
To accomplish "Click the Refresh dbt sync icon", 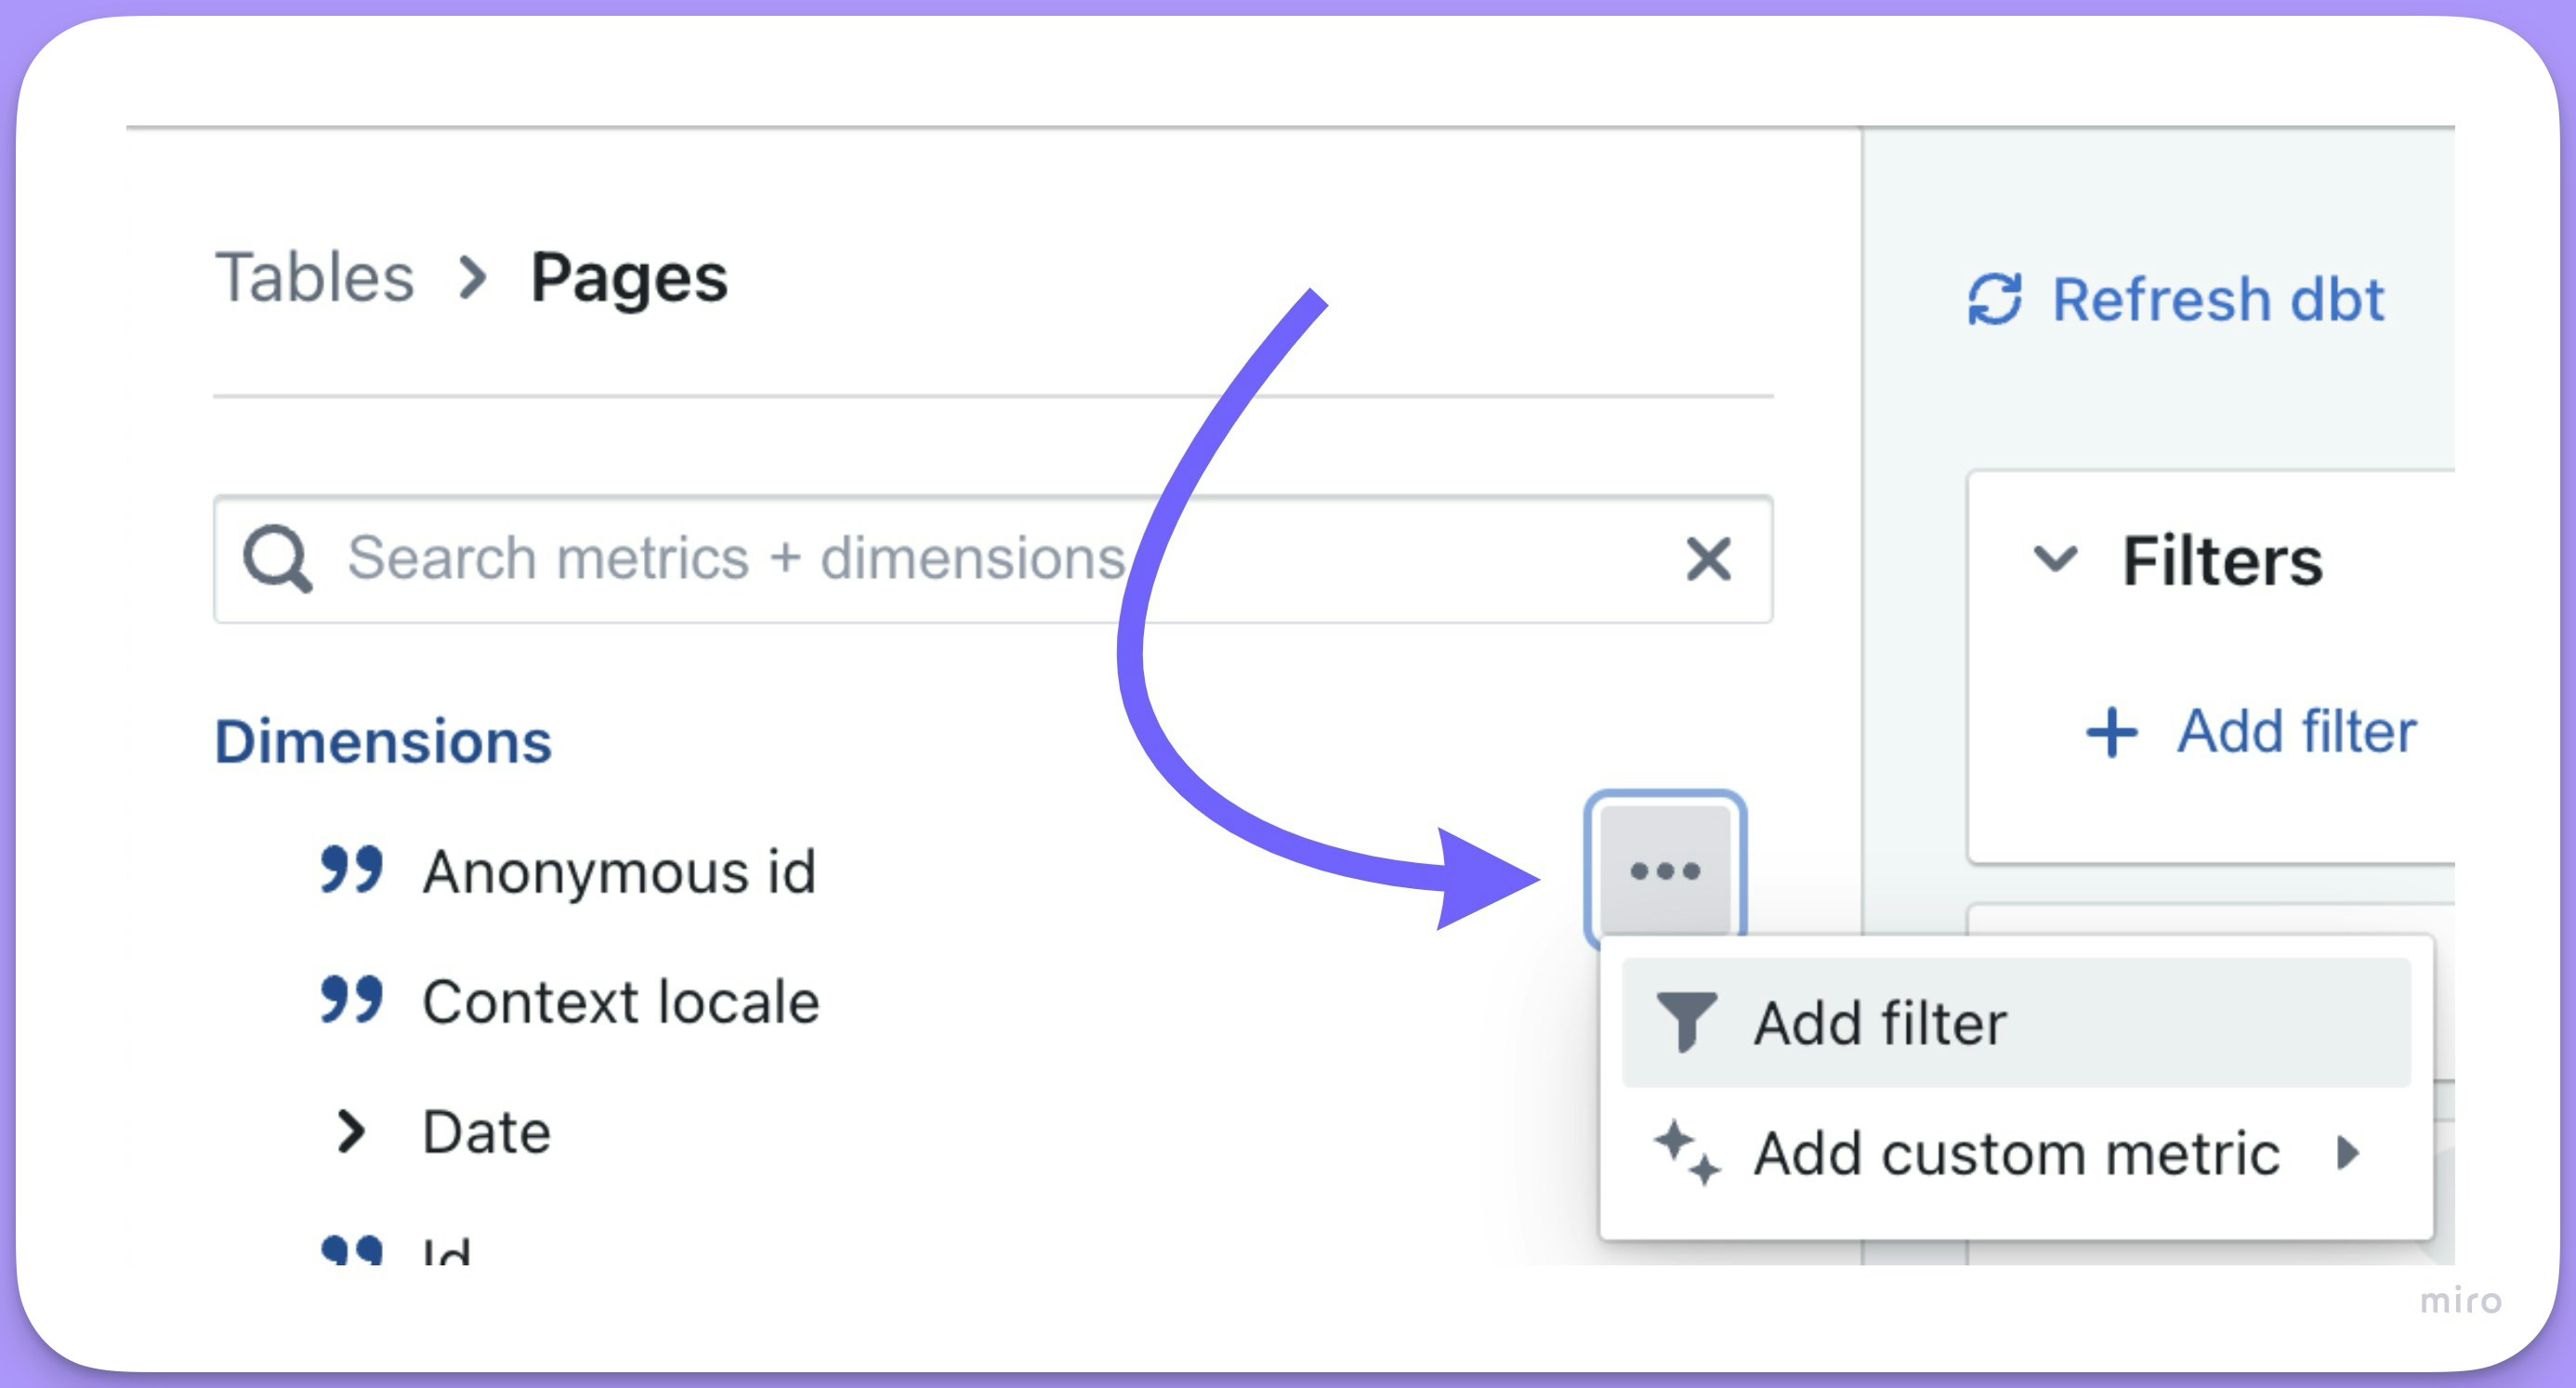I will [x=1994, y=299].
